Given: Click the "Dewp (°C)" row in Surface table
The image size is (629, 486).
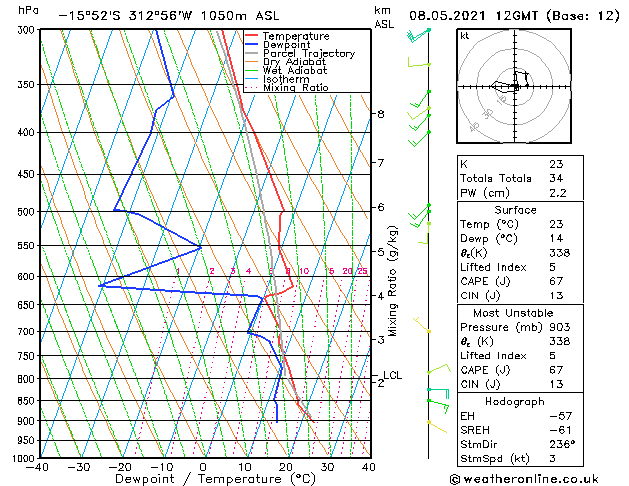Looking at the screenshot, I should [520, 239].
